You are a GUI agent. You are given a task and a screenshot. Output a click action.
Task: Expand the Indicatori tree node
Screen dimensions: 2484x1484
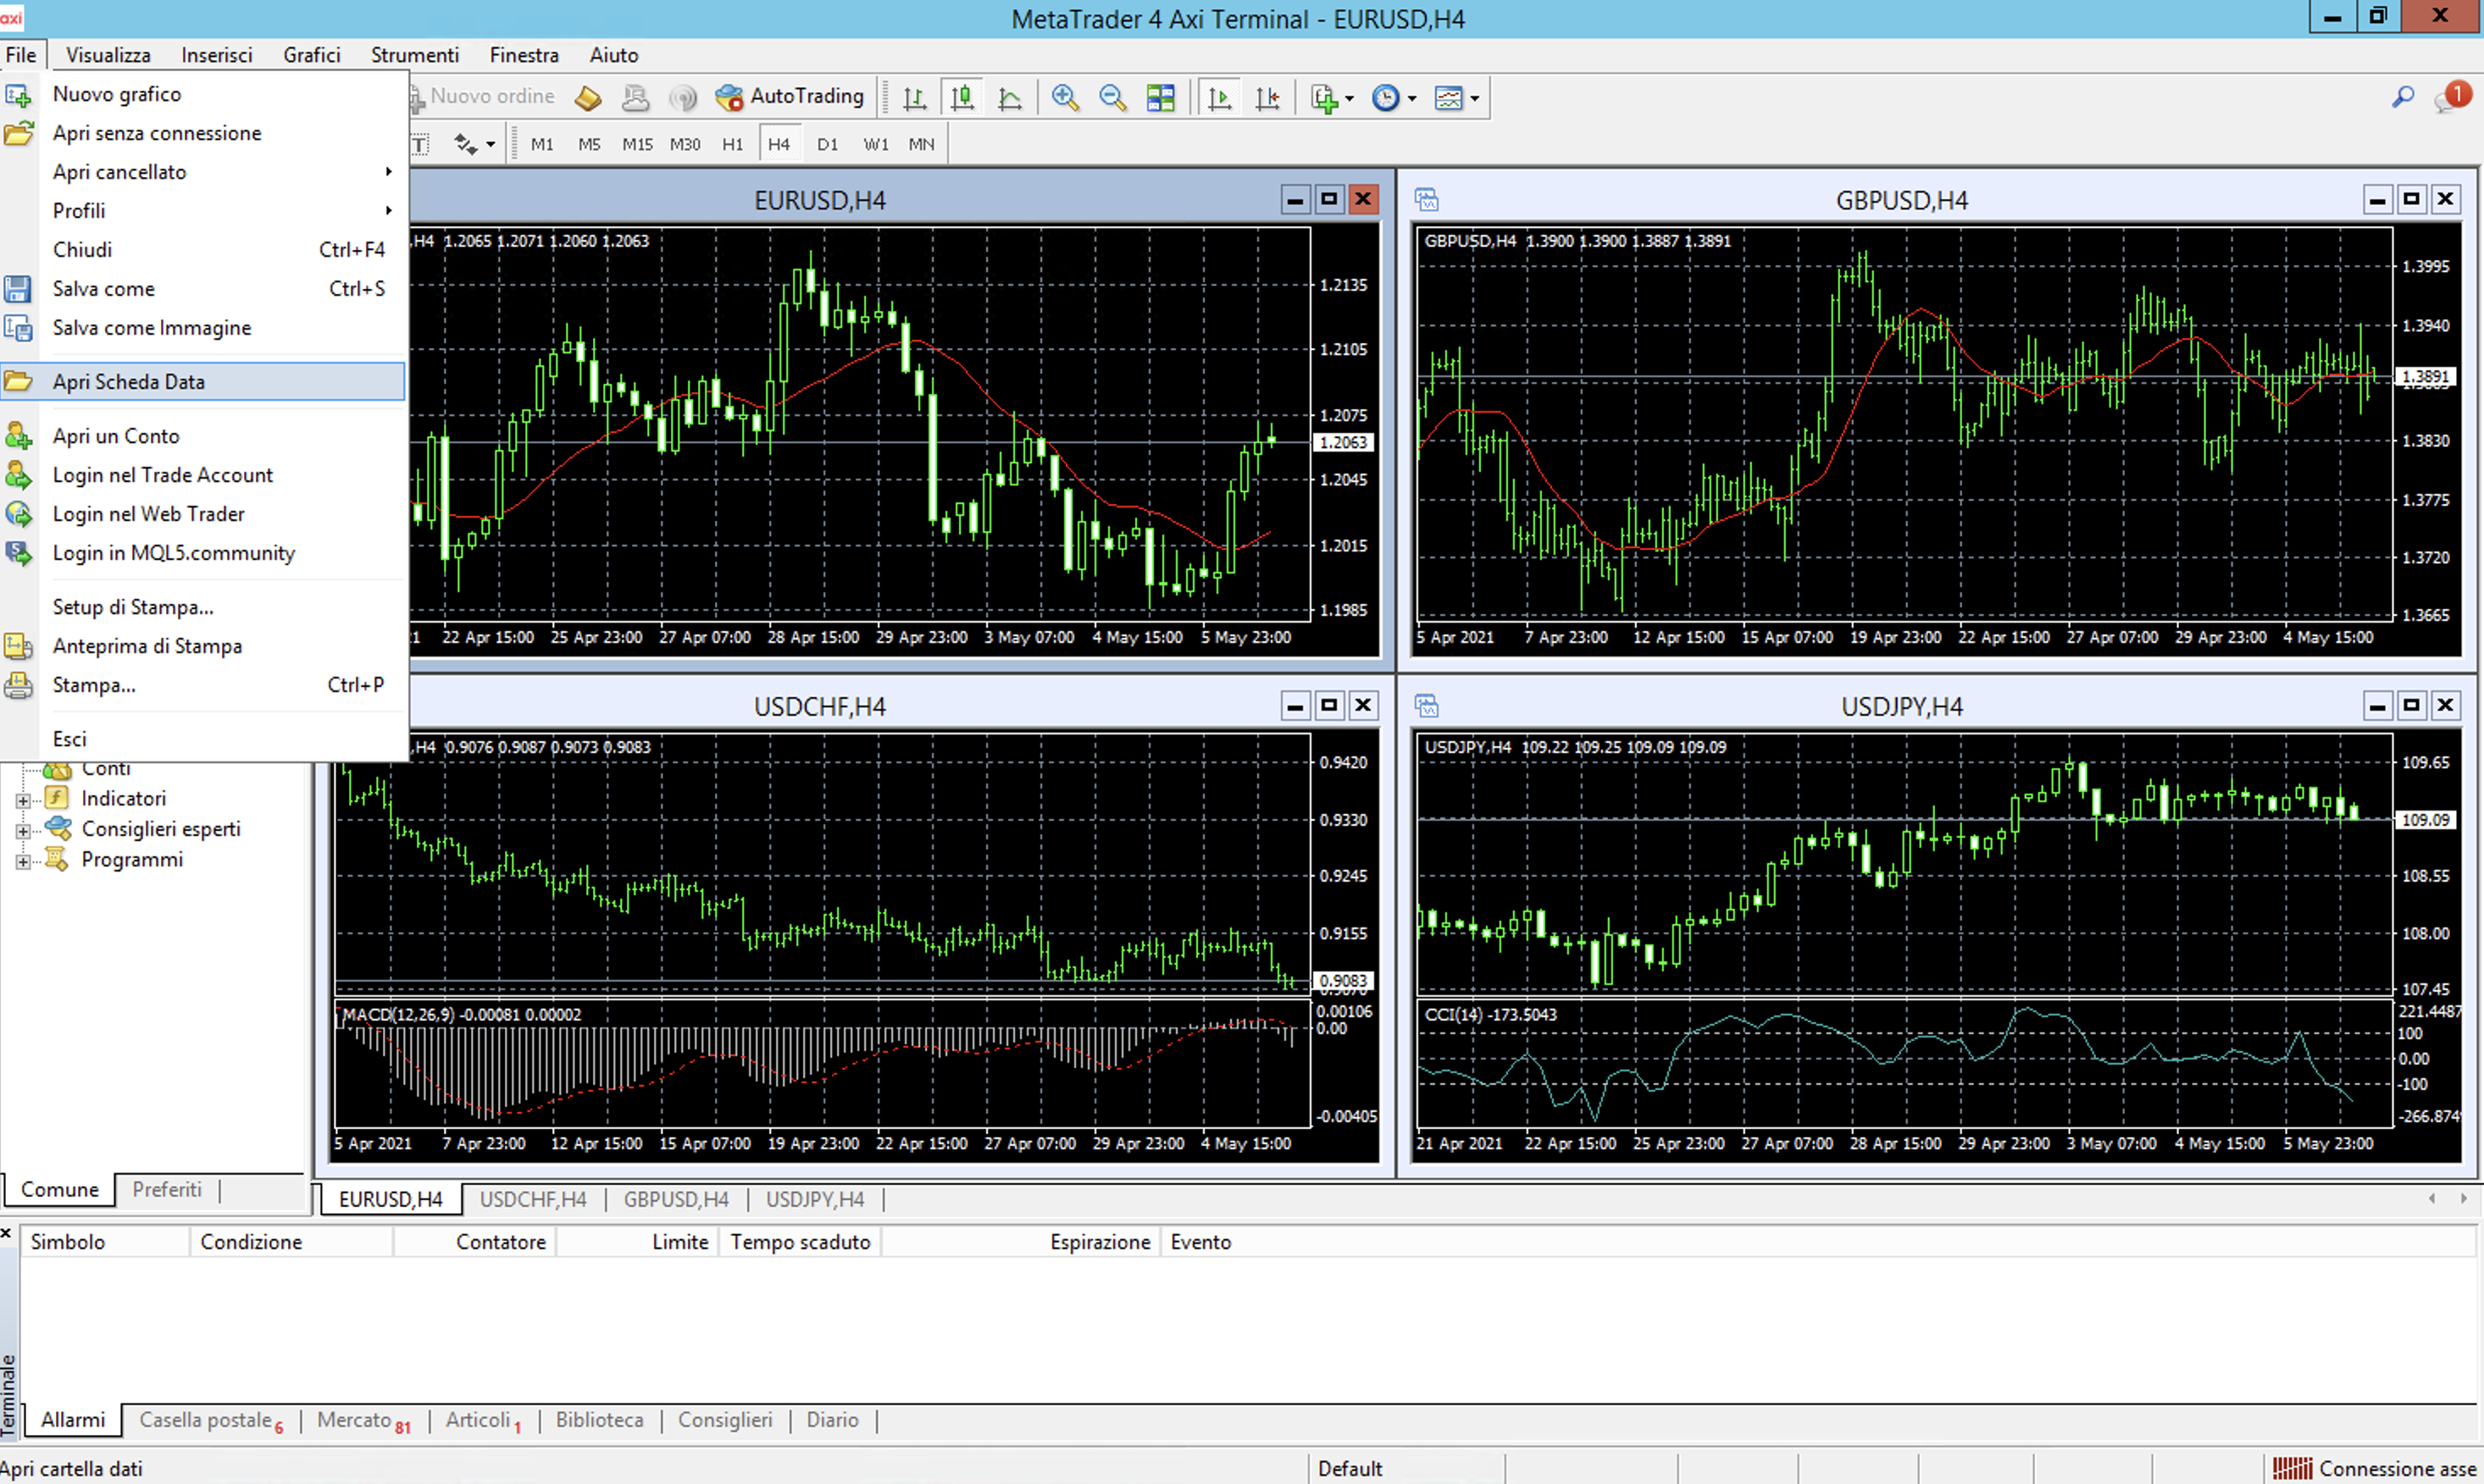tap(22, 800)
